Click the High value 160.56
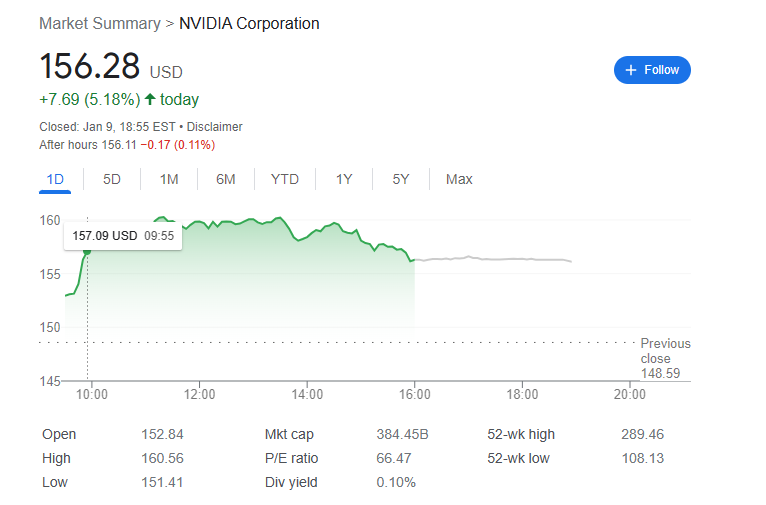 coord(162,458)
